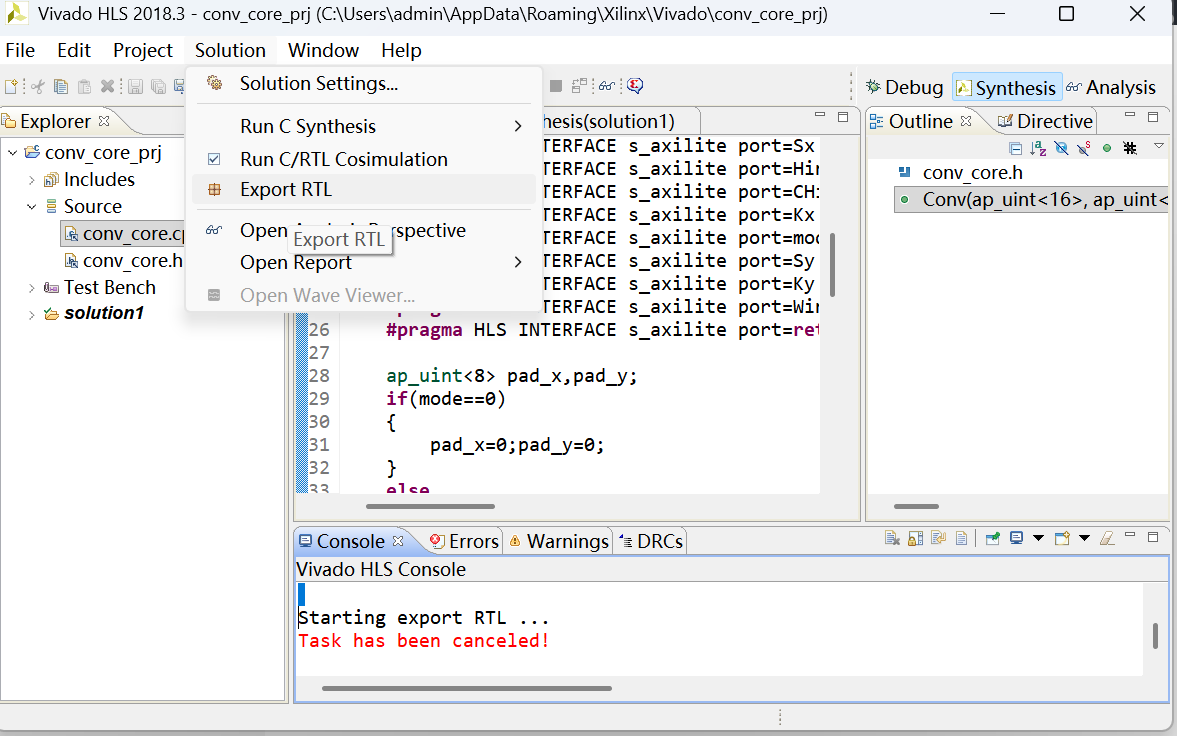Switch to the Debug perspective
1177x736 pixels.
pyautogui.click(x=905, y=87)
